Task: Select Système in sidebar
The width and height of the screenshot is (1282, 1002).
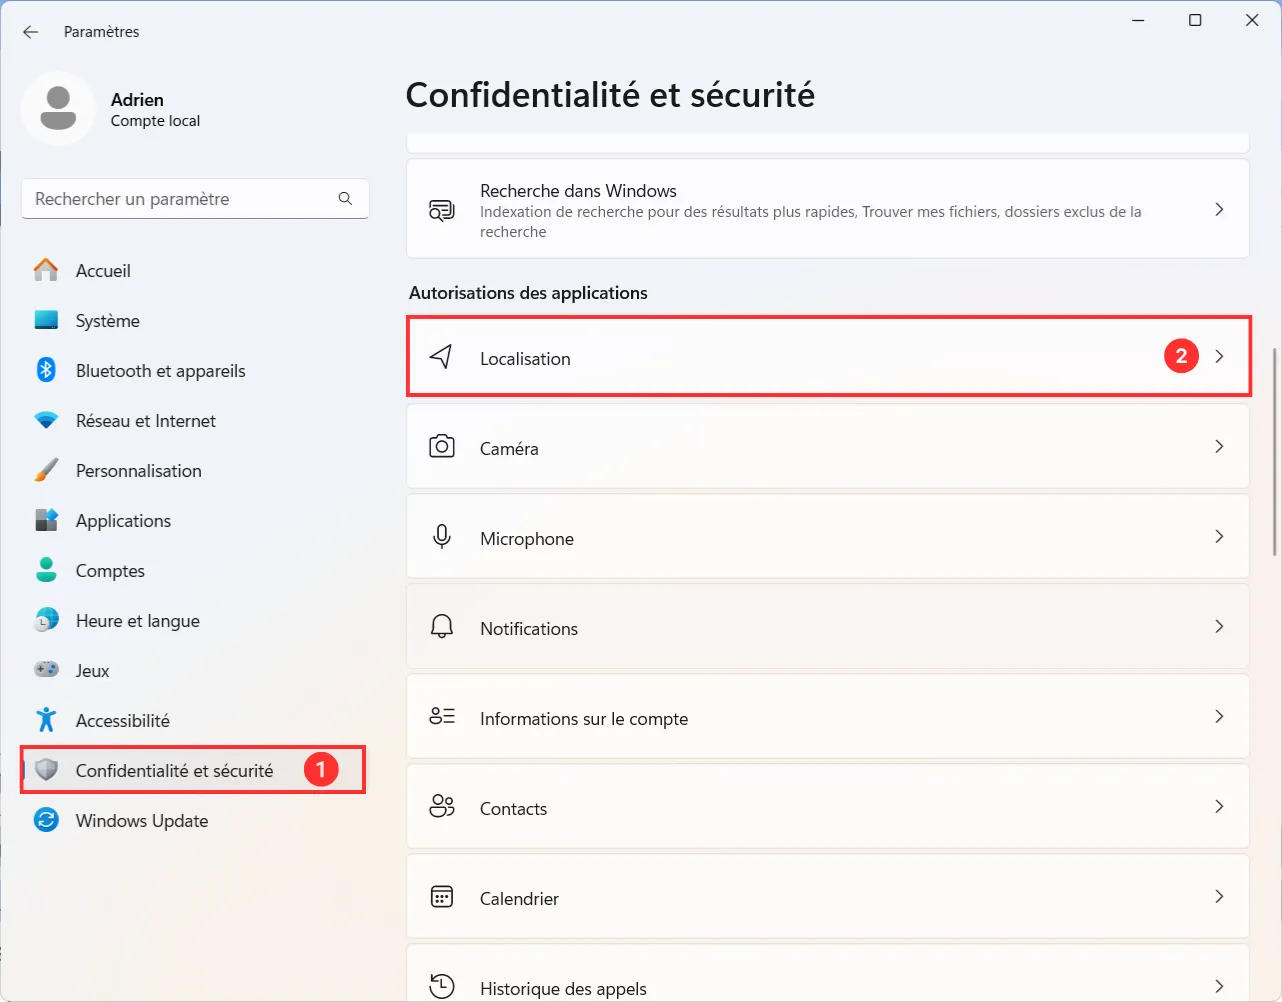Action: pyautogui.click(x=108, y=321)
